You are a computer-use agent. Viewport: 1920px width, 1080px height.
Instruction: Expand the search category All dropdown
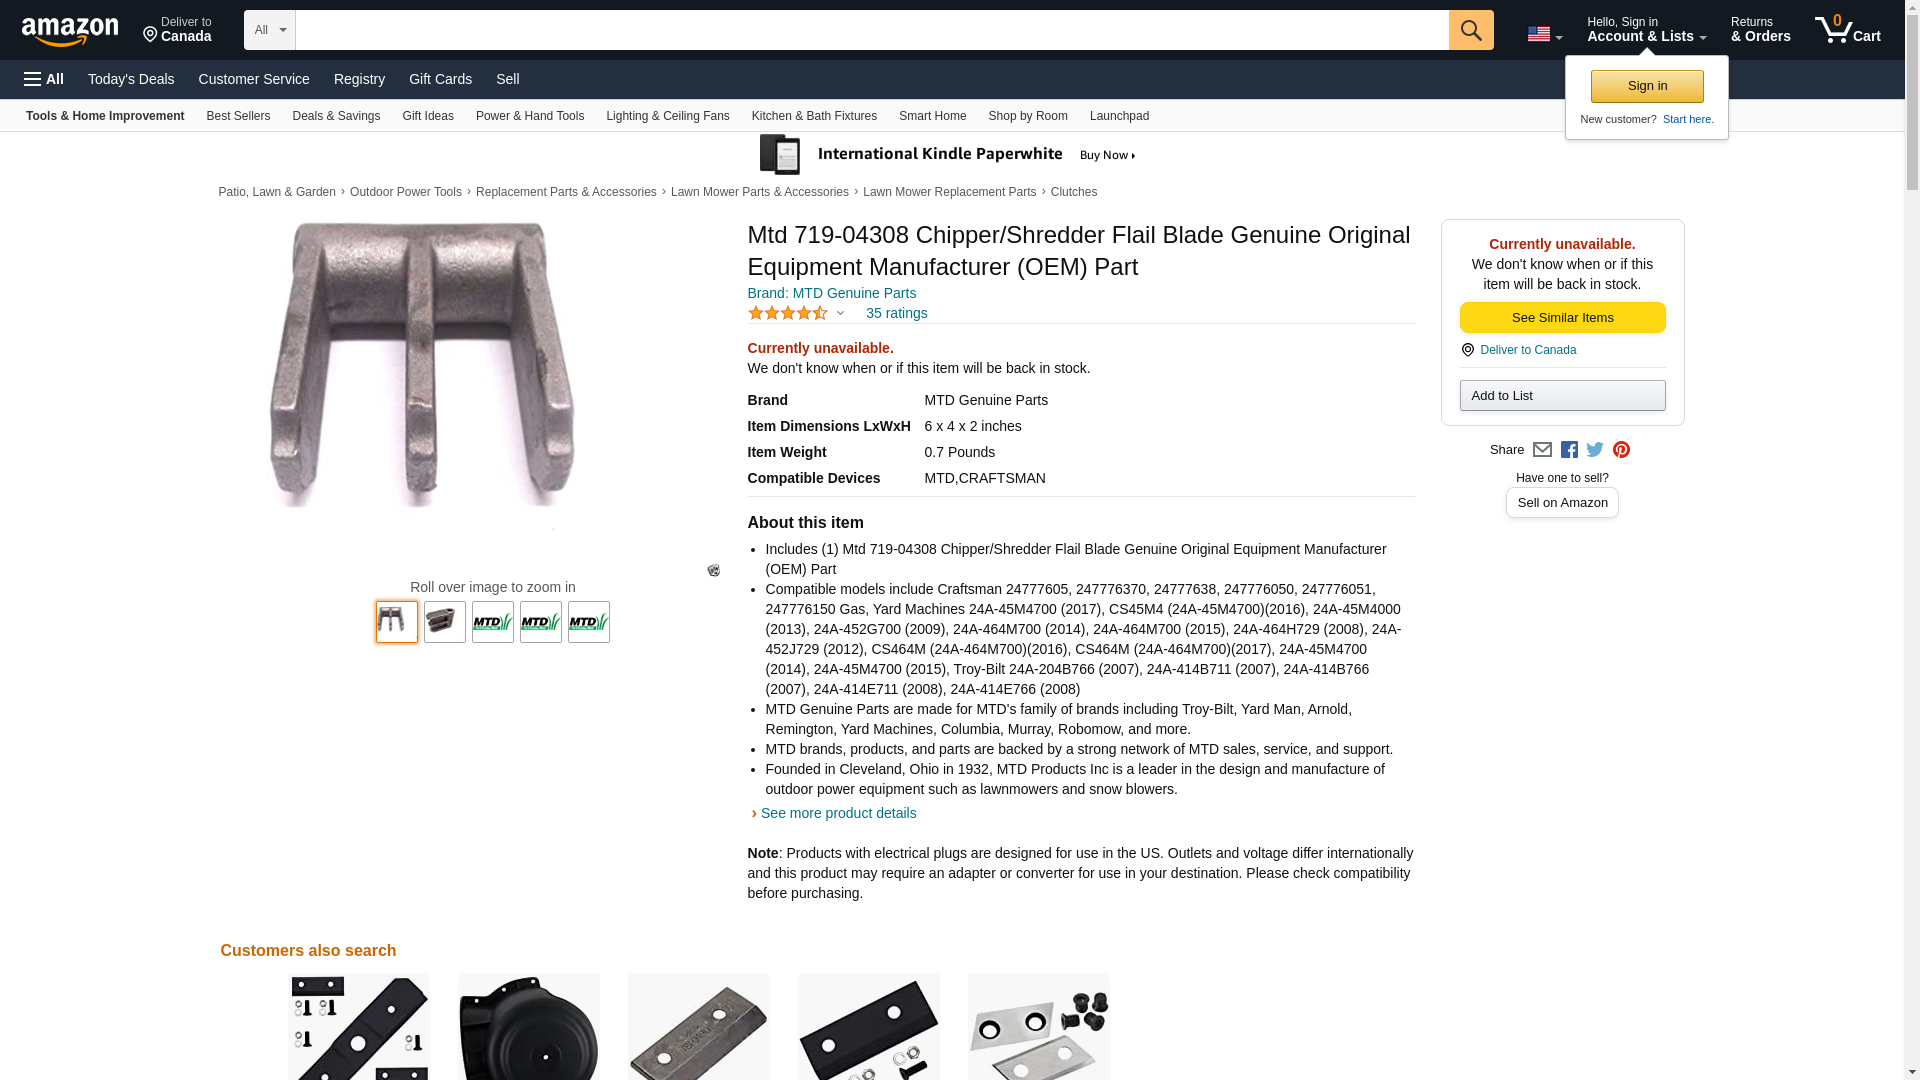point(269,30)
